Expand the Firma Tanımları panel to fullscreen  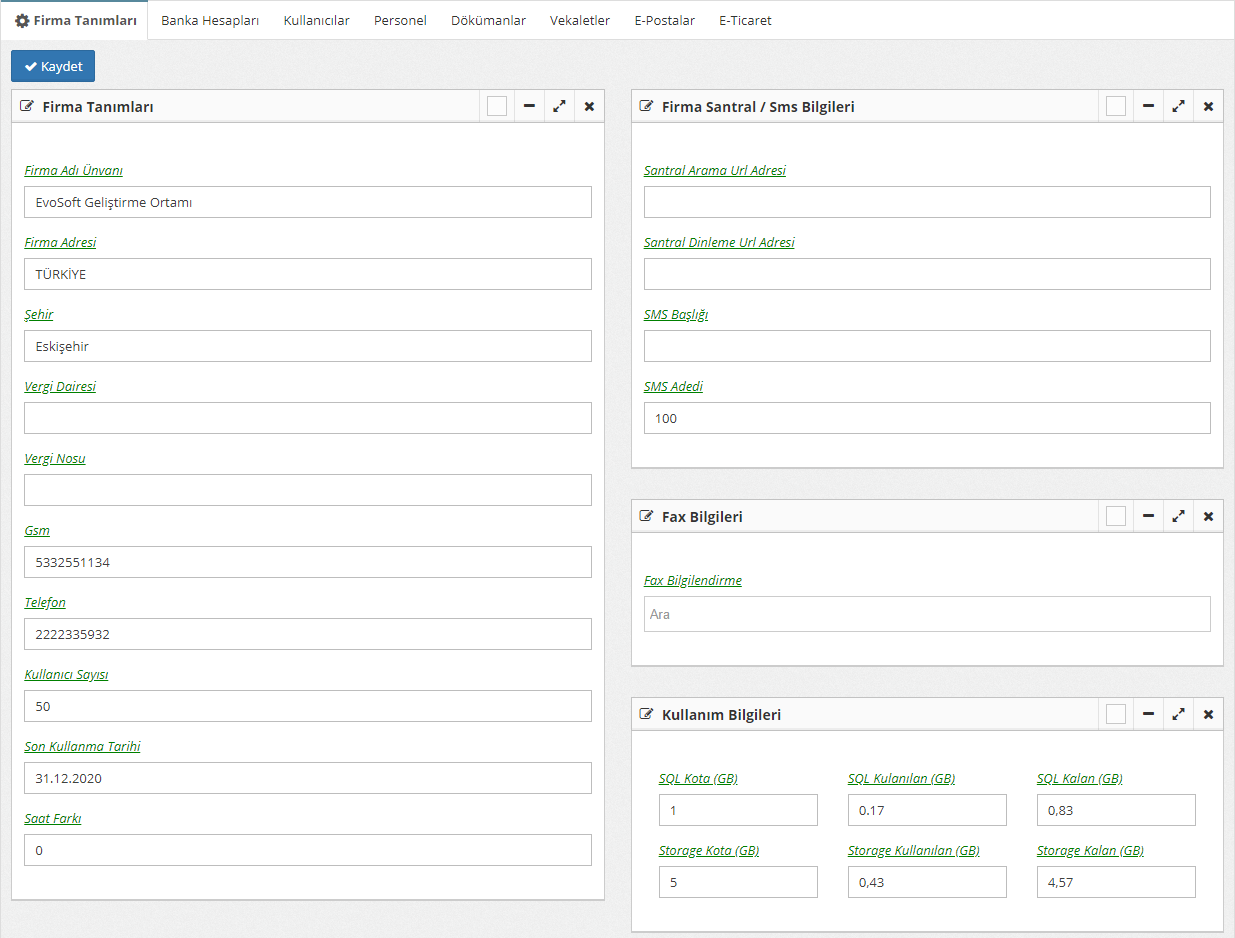[559, 106]
